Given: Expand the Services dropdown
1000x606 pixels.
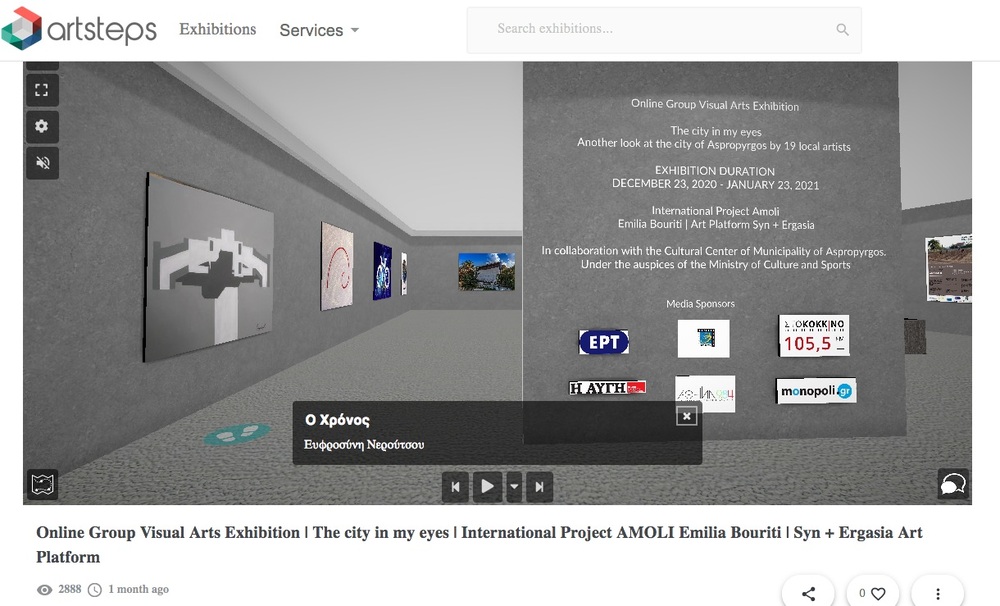Looking at the screenshot, I should point(319,30).
